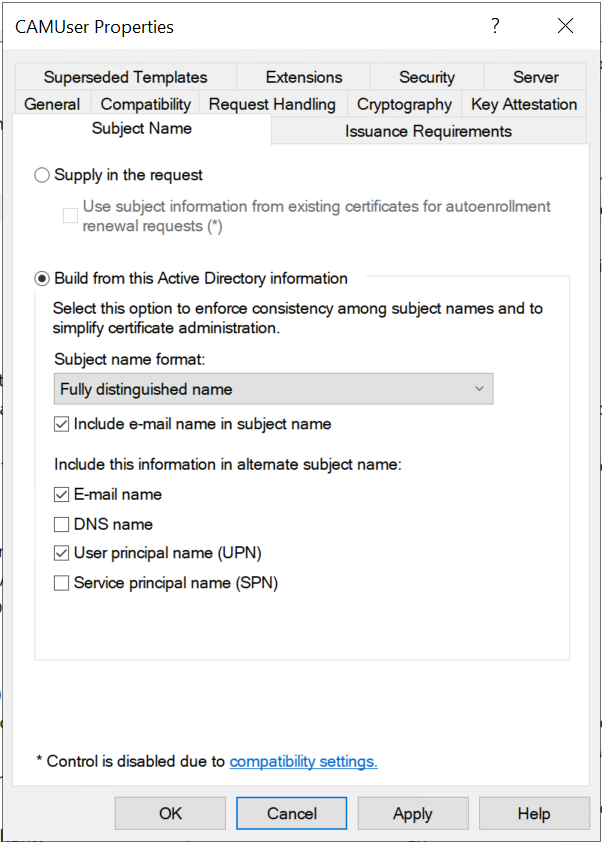Enable the DNS name checkbox
602x842 pixels.
coord(62,524)
